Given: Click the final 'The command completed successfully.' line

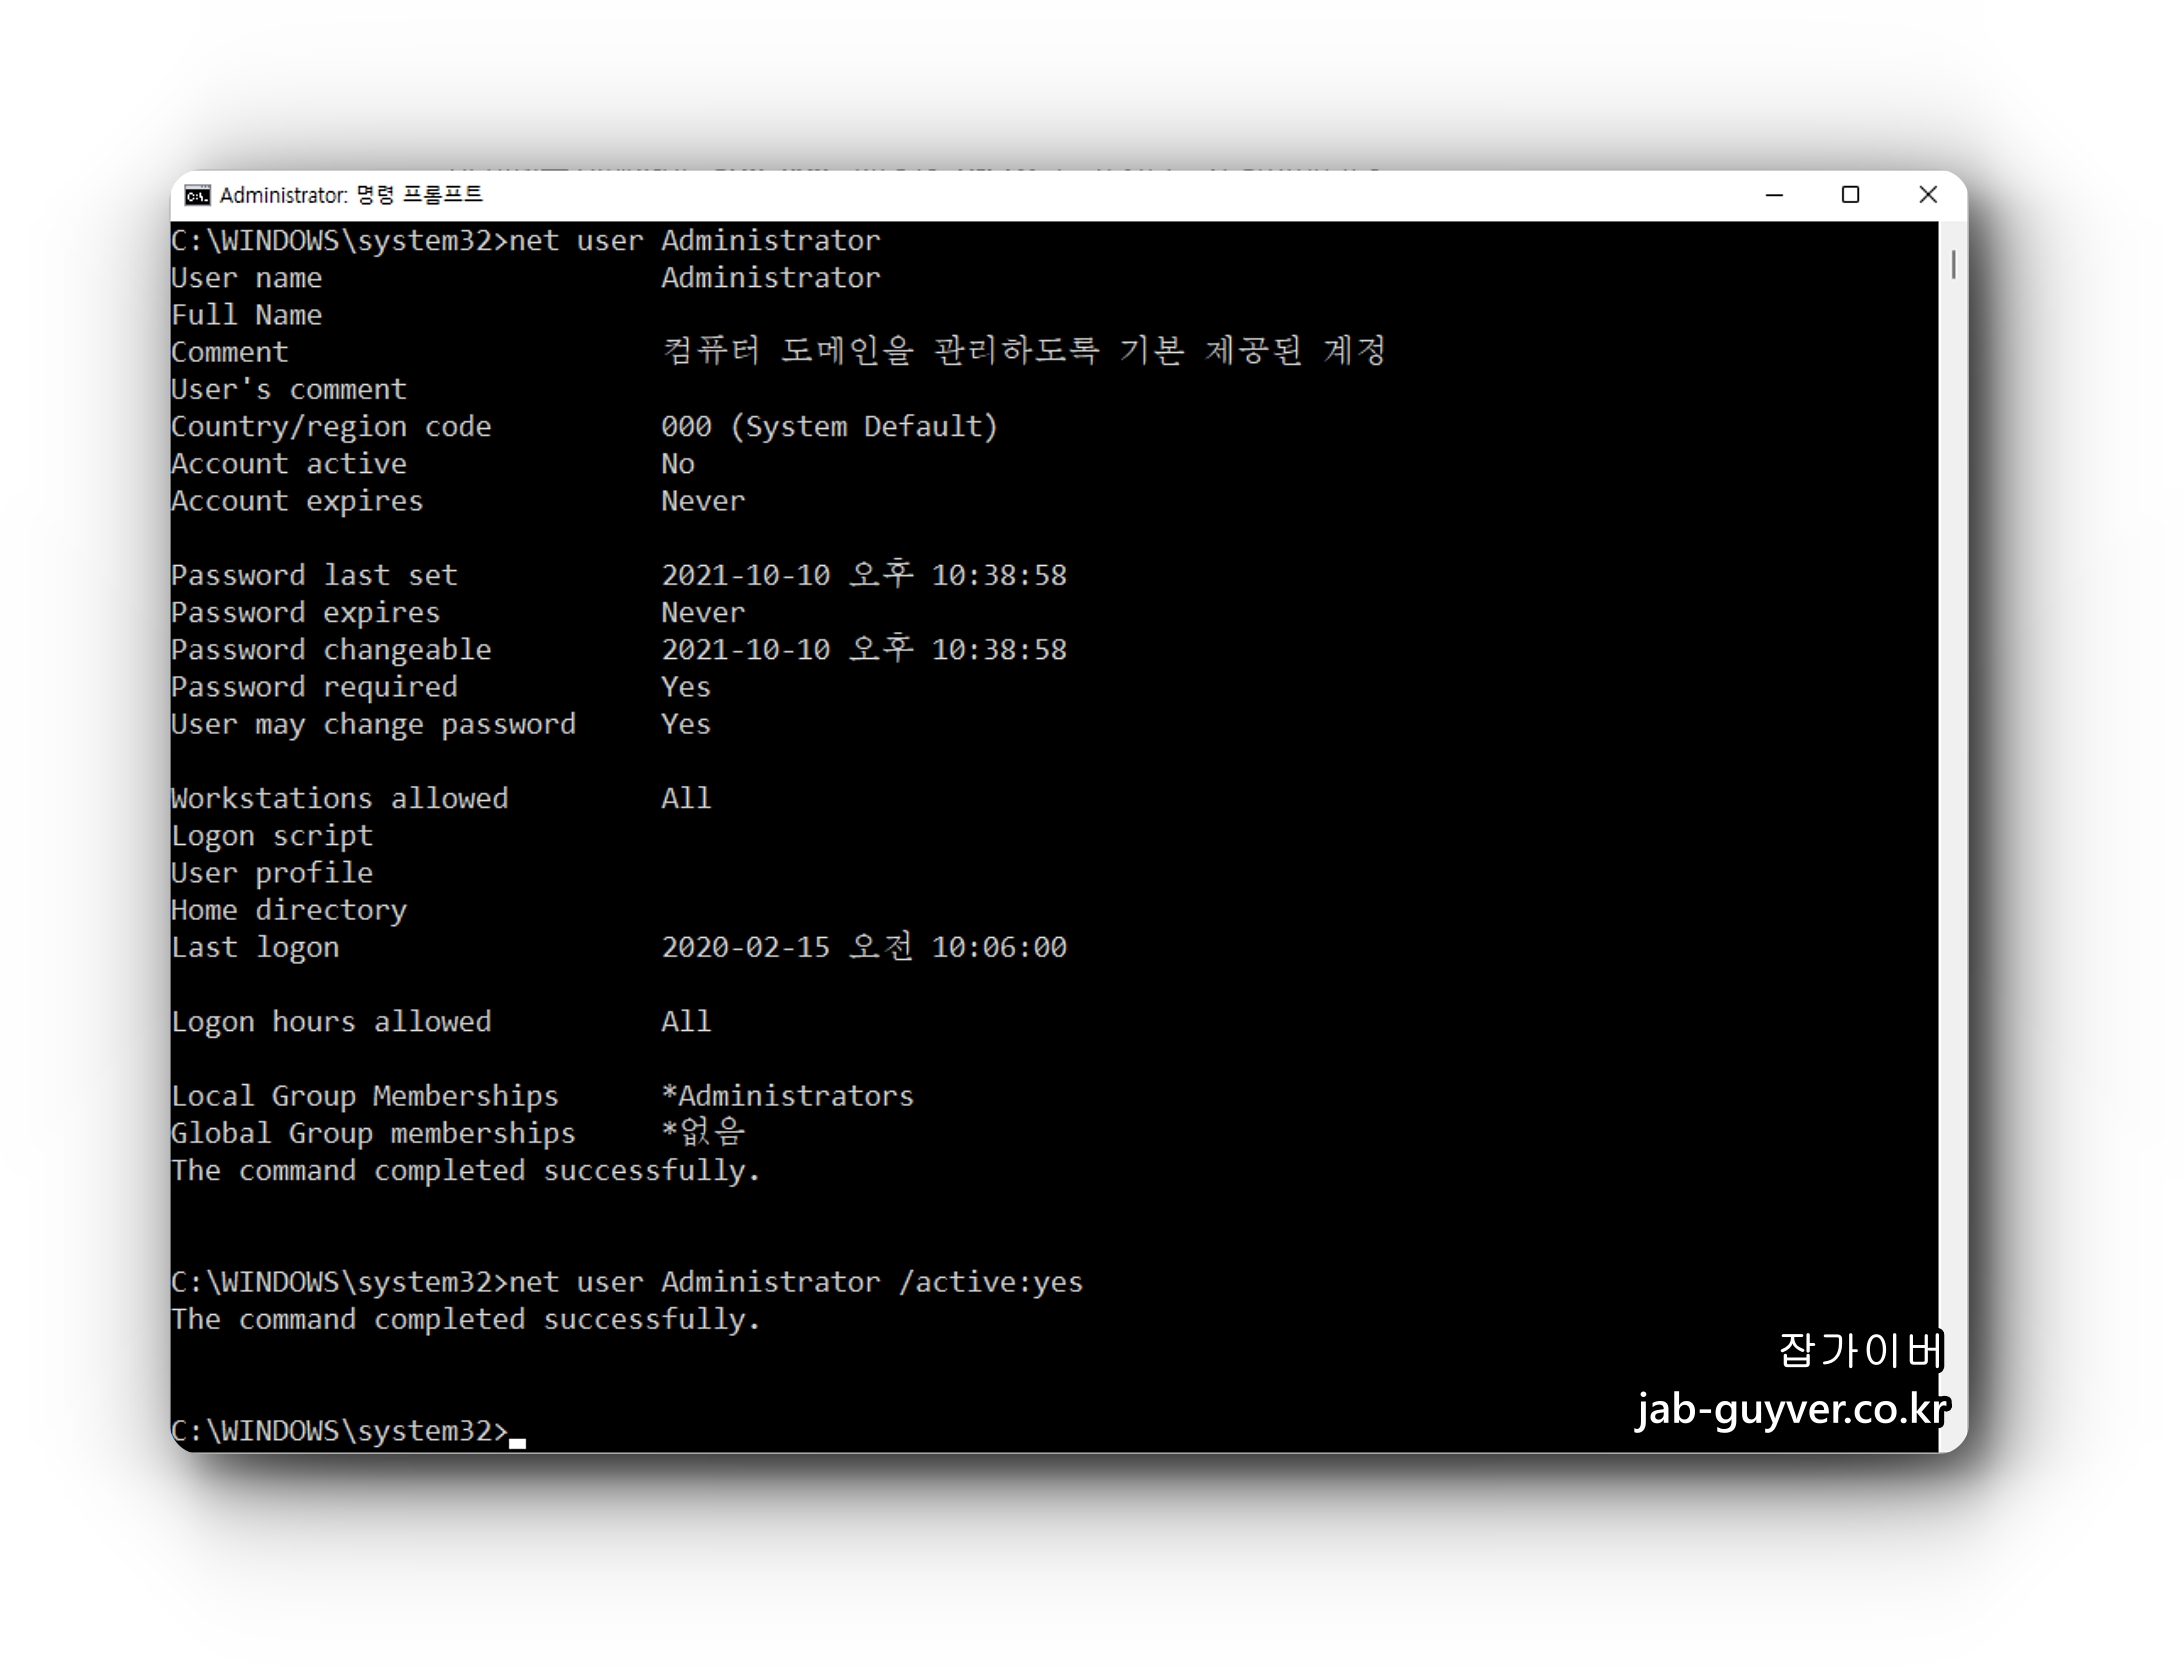Looking at the screenshot, I should pyautogui.click(x=466, y=1320).
